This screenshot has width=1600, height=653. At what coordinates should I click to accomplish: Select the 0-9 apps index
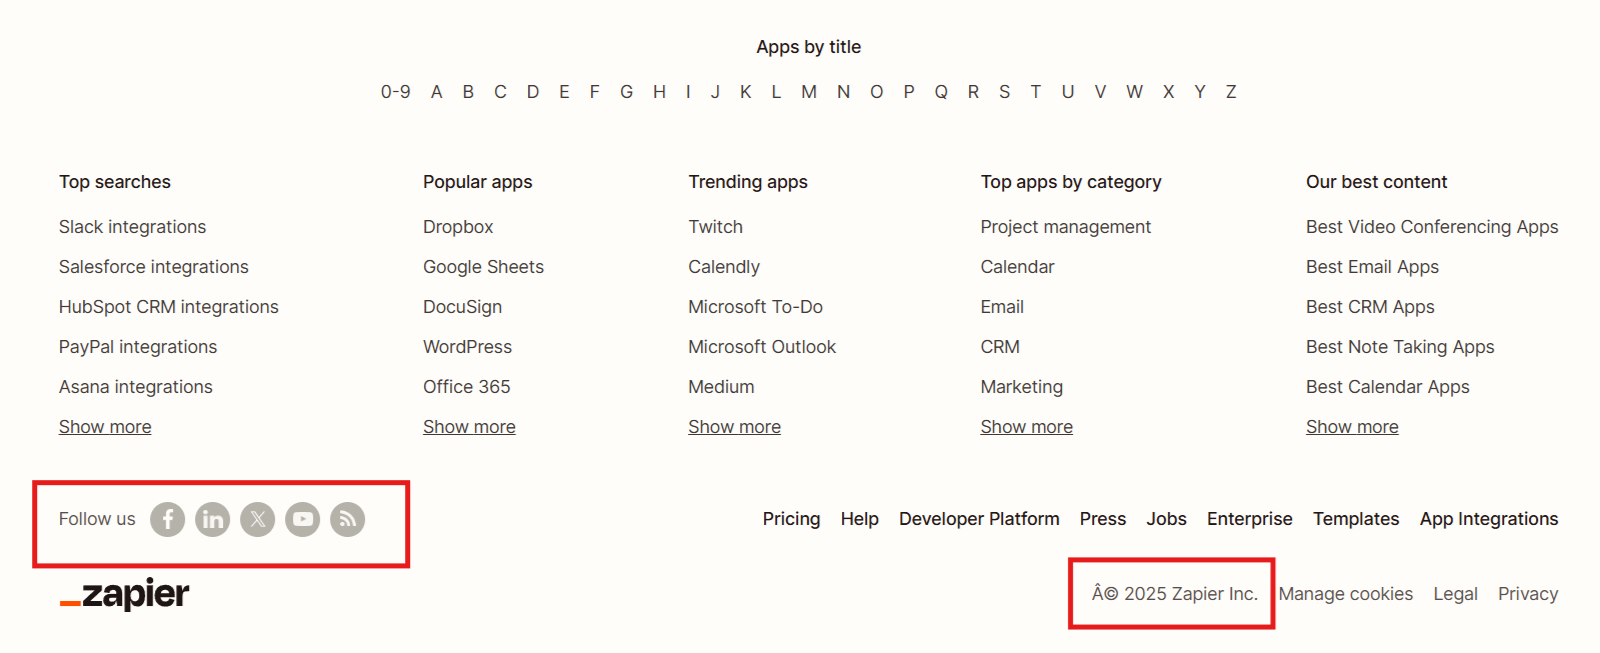point(395,92)
